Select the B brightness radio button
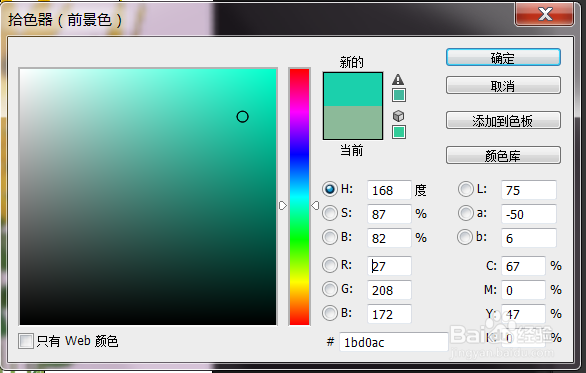The height and width of the screenshot is (373, 586). [330, 237]
